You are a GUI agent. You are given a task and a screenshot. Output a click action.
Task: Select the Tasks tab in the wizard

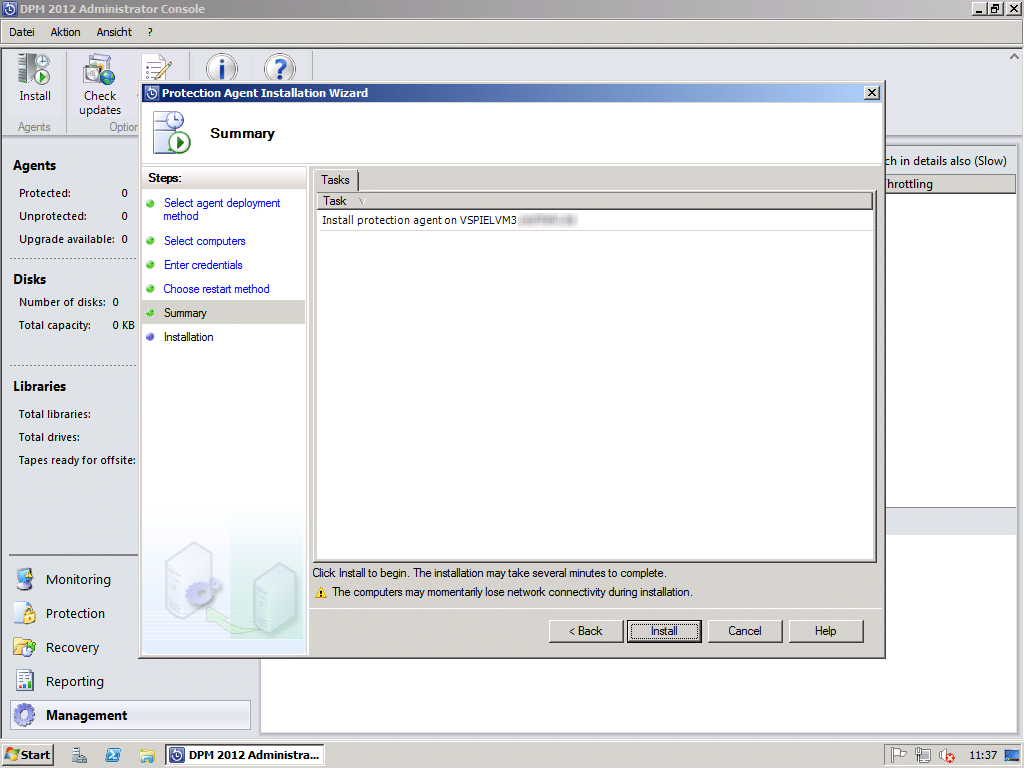tap(335, 180)
